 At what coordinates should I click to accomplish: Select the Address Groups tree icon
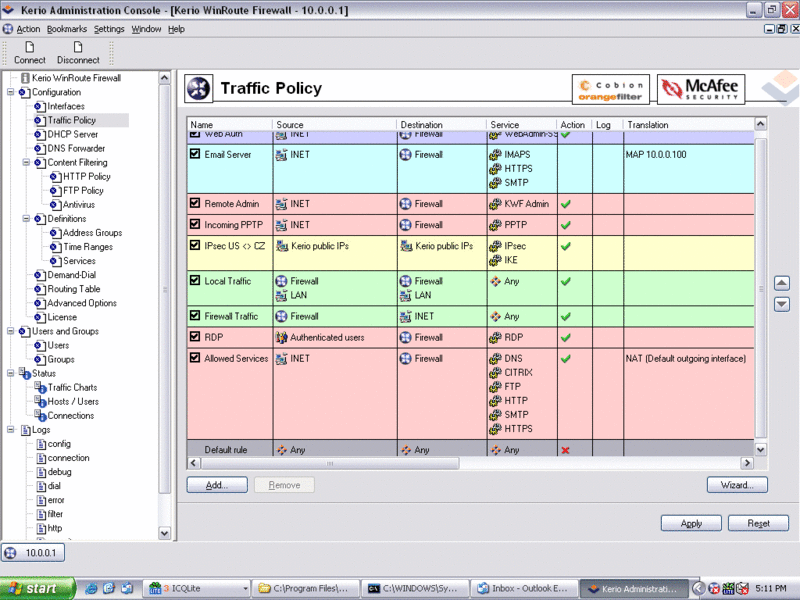[x=55, y=233]
